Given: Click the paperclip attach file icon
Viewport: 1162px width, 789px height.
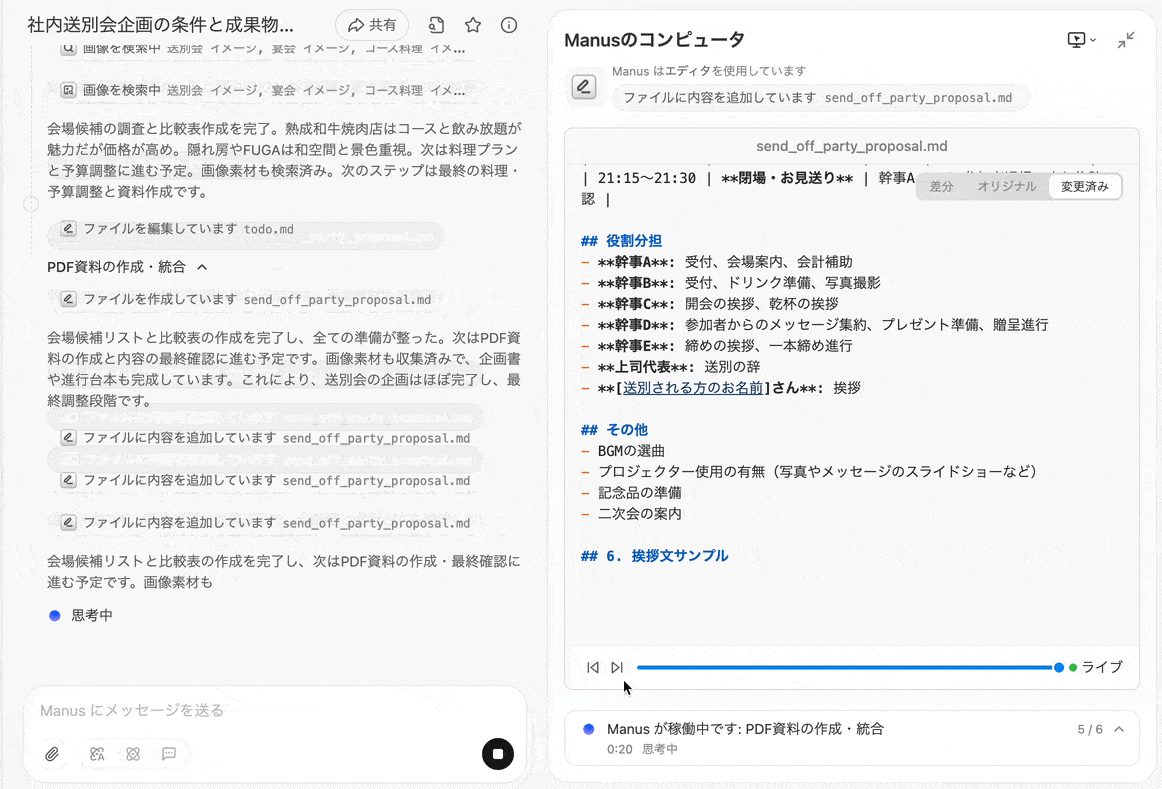Looking at the screenshot, I should pos(52,754).
